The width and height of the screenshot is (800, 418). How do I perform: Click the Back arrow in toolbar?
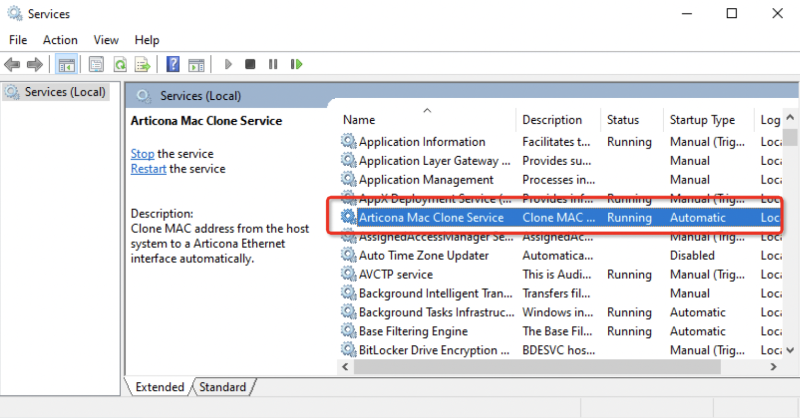(12, 64)
